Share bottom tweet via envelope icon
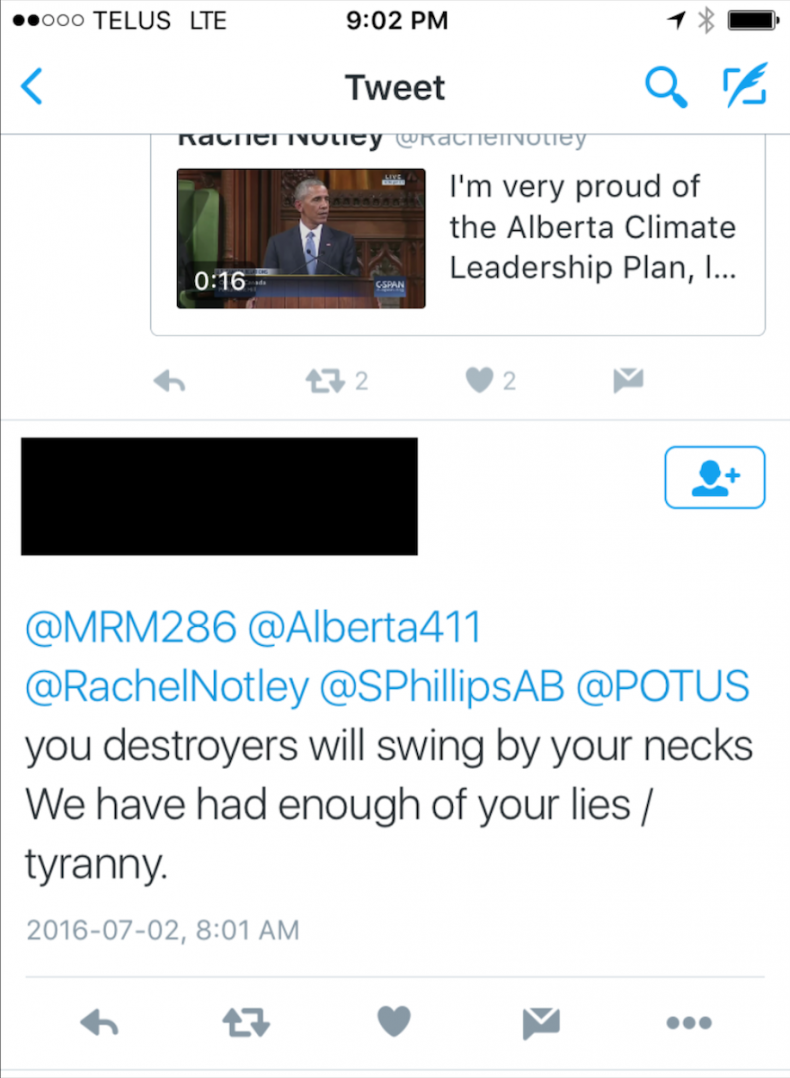Image resolution: width=790 pixels, height=1078 pixels. coord(541,1022)
